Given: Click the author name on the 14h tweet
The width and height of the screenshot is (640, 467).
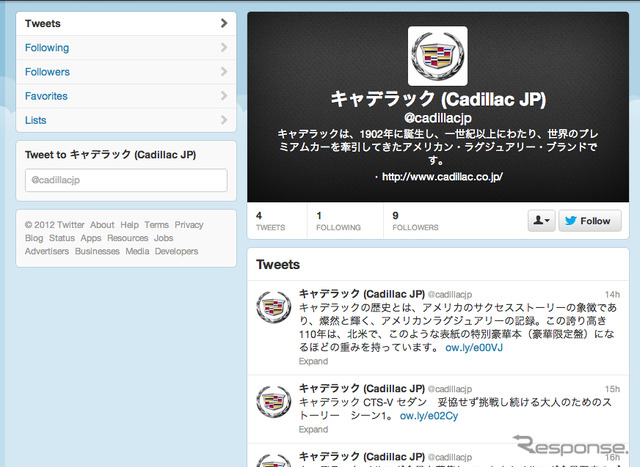Looking at the screenshot, I should [362, 294].
